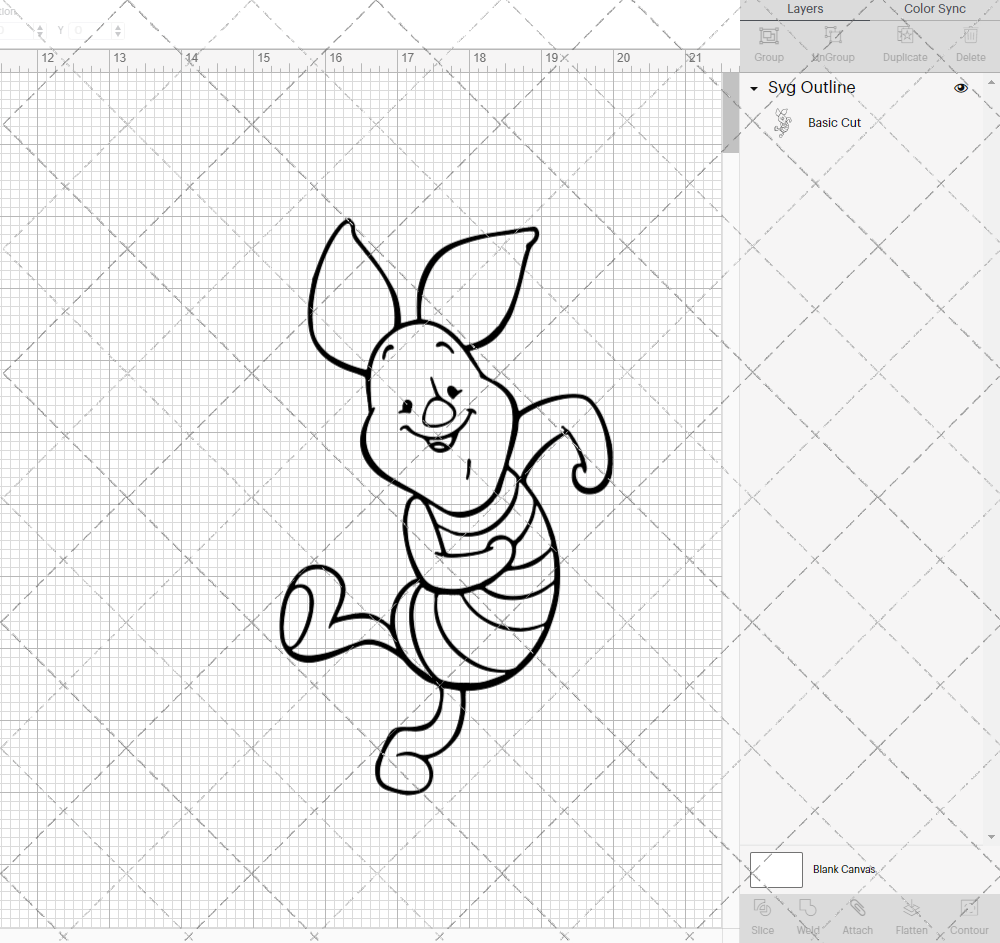Click the Delete trash icon
Viewport: 1000px width, 943px height.
click(970, 36)
